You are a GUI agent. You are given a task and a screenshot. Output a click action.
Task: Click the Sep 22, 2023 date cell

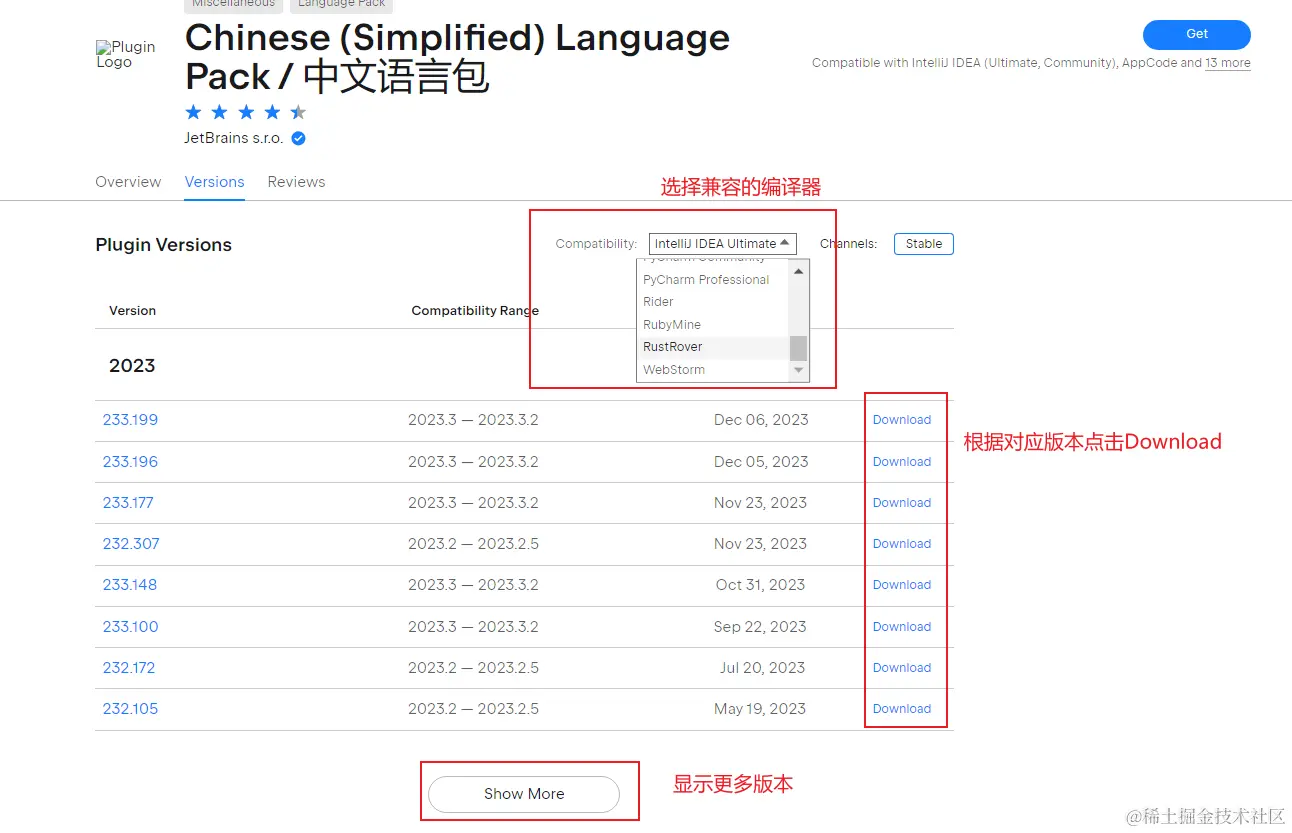point(760,627)
